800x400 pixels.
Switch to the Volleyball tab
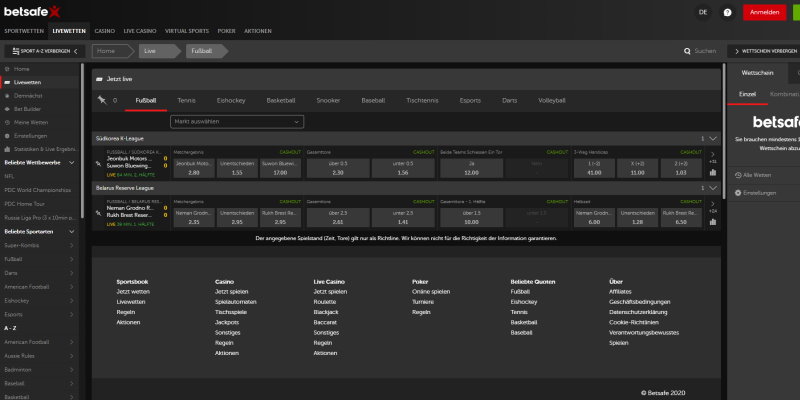coord(552,101)
